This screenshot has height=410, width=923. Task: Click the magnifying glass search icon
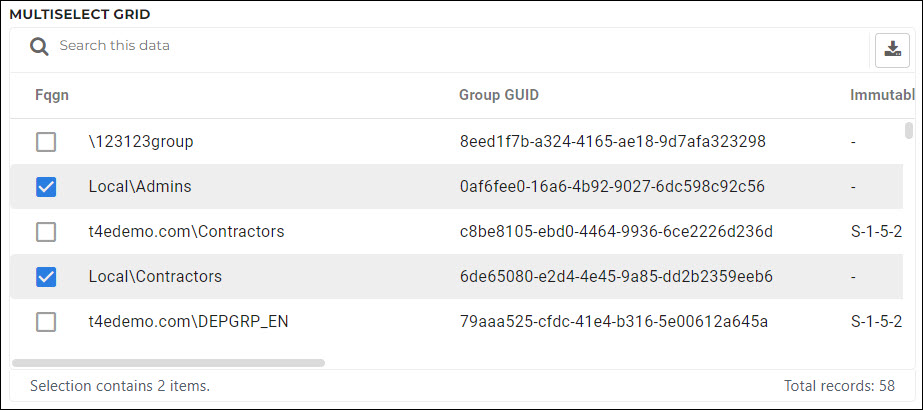pyautogui.click(x=39, y=46)
